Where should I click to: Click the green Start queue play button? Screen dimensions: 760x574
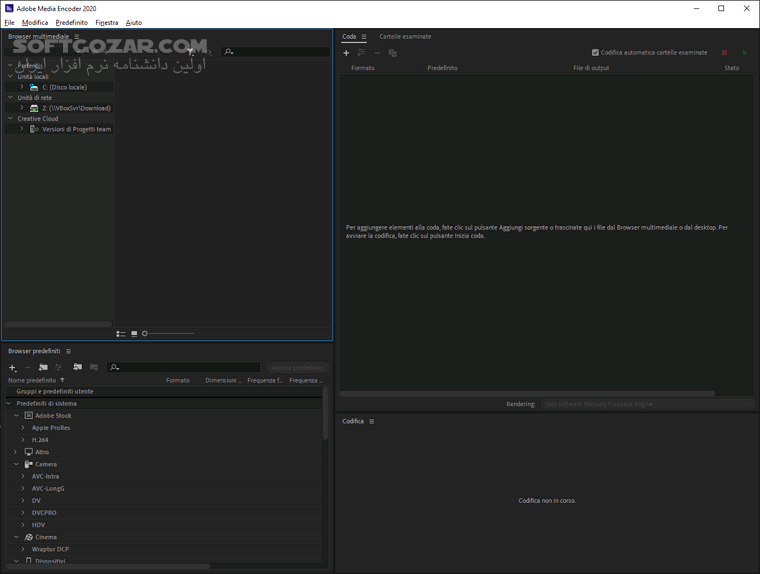coord(745,52)
